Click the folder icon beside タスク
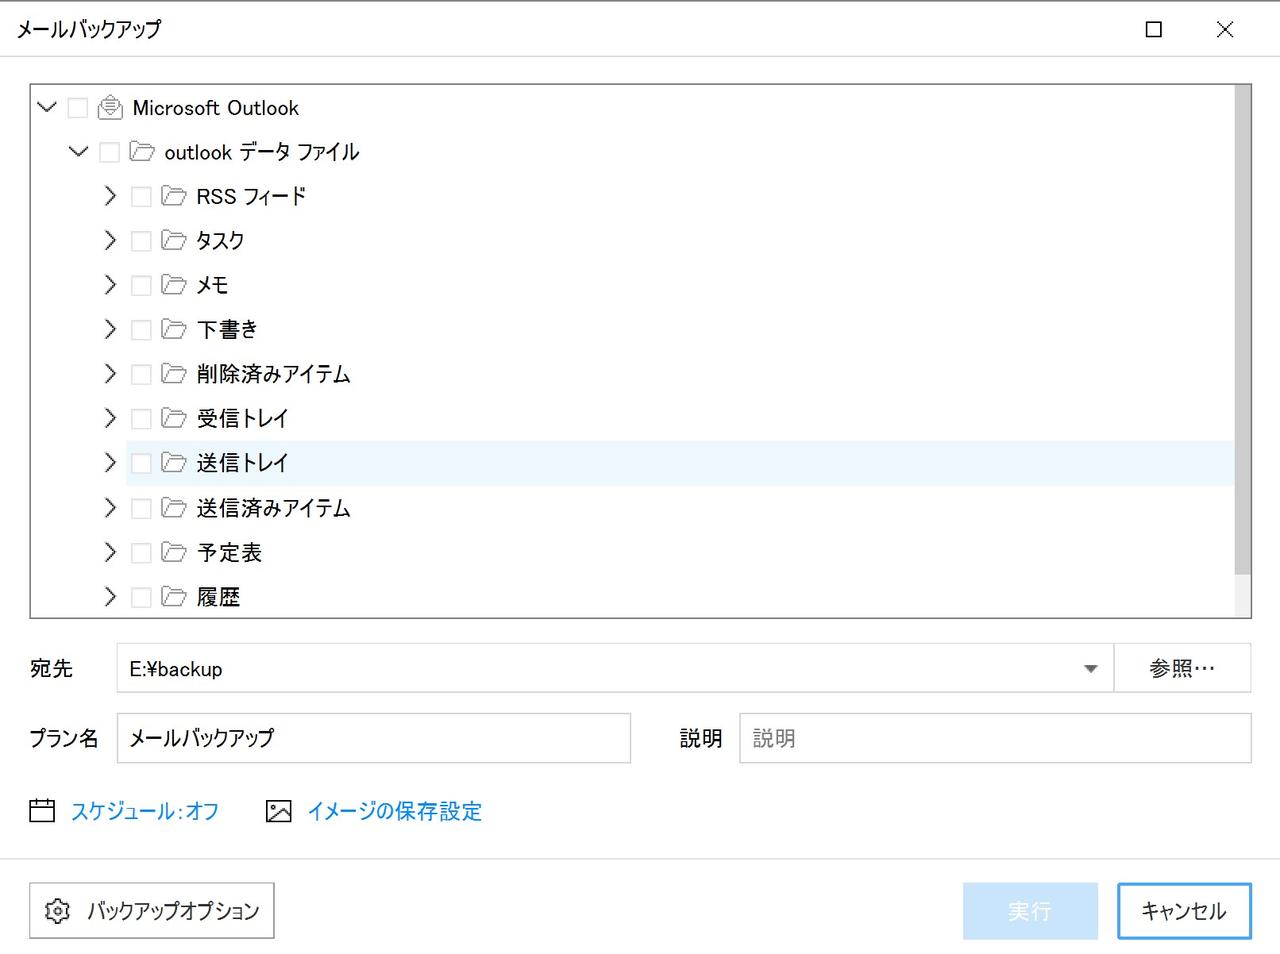Screen dimensions: 1280x954 tap(174, 241)
